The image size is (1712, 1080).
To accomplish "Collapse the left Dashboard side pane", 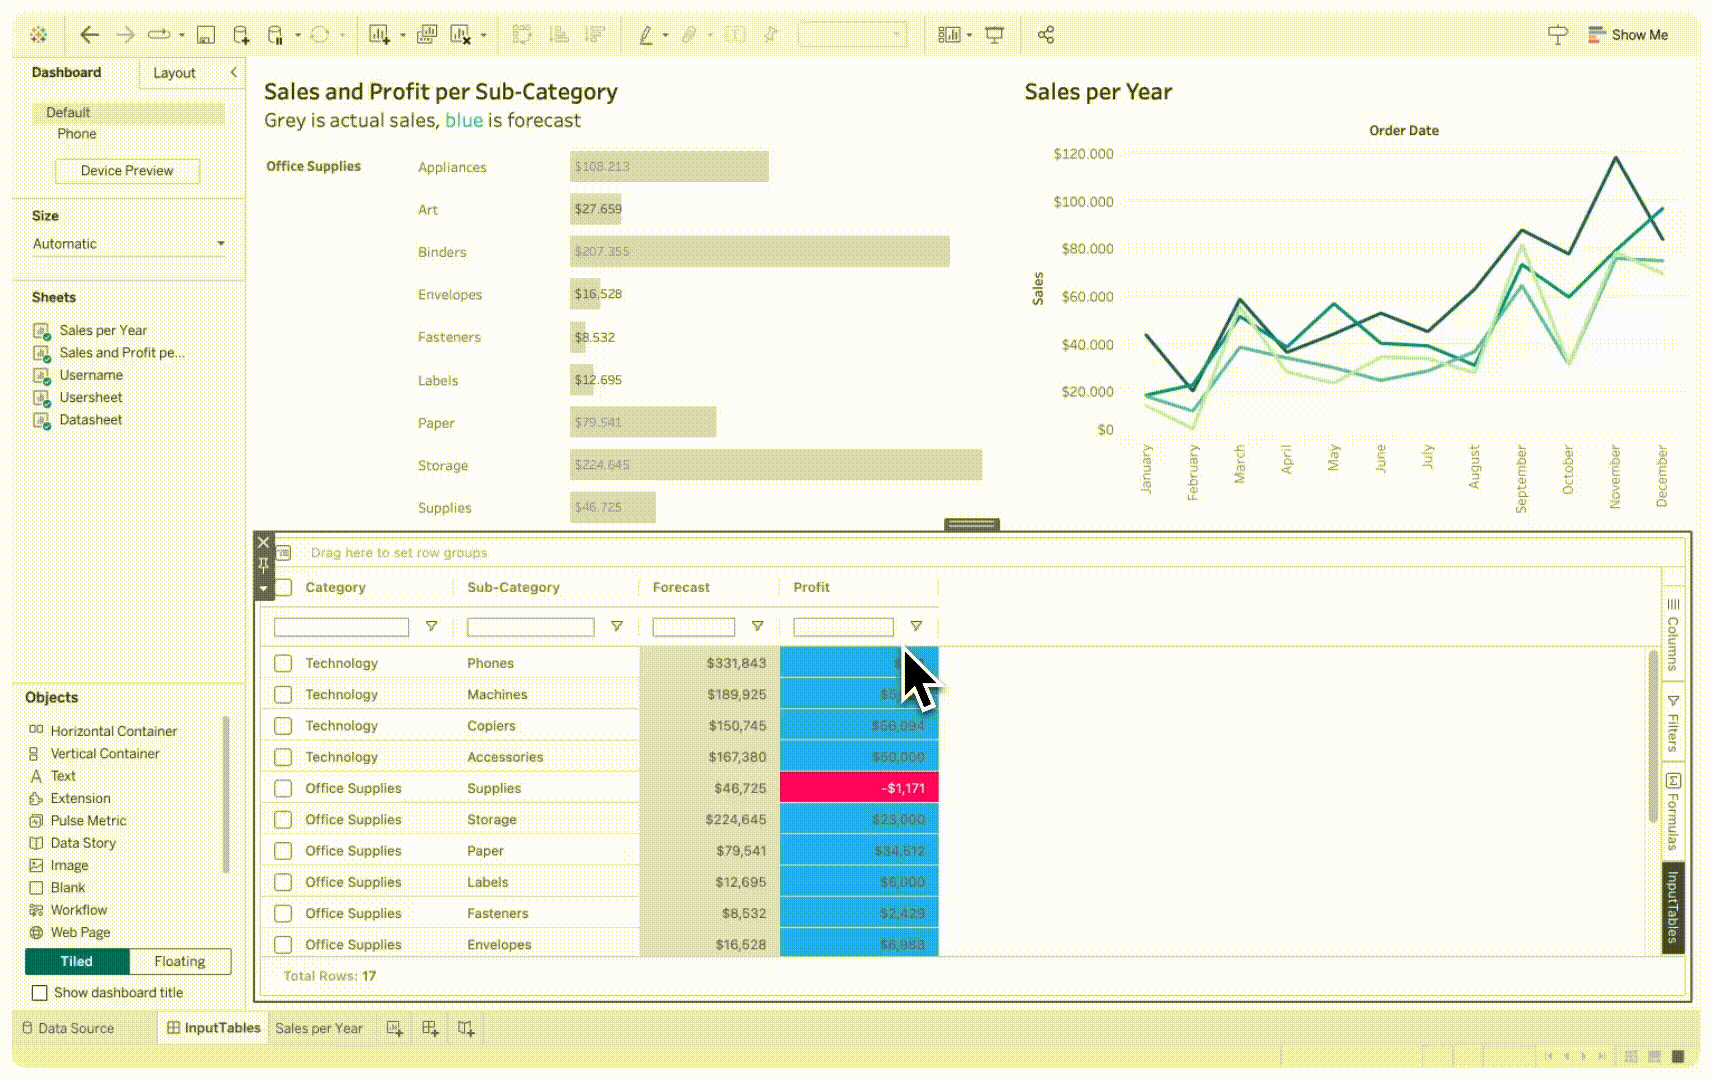I will [234, 72].
